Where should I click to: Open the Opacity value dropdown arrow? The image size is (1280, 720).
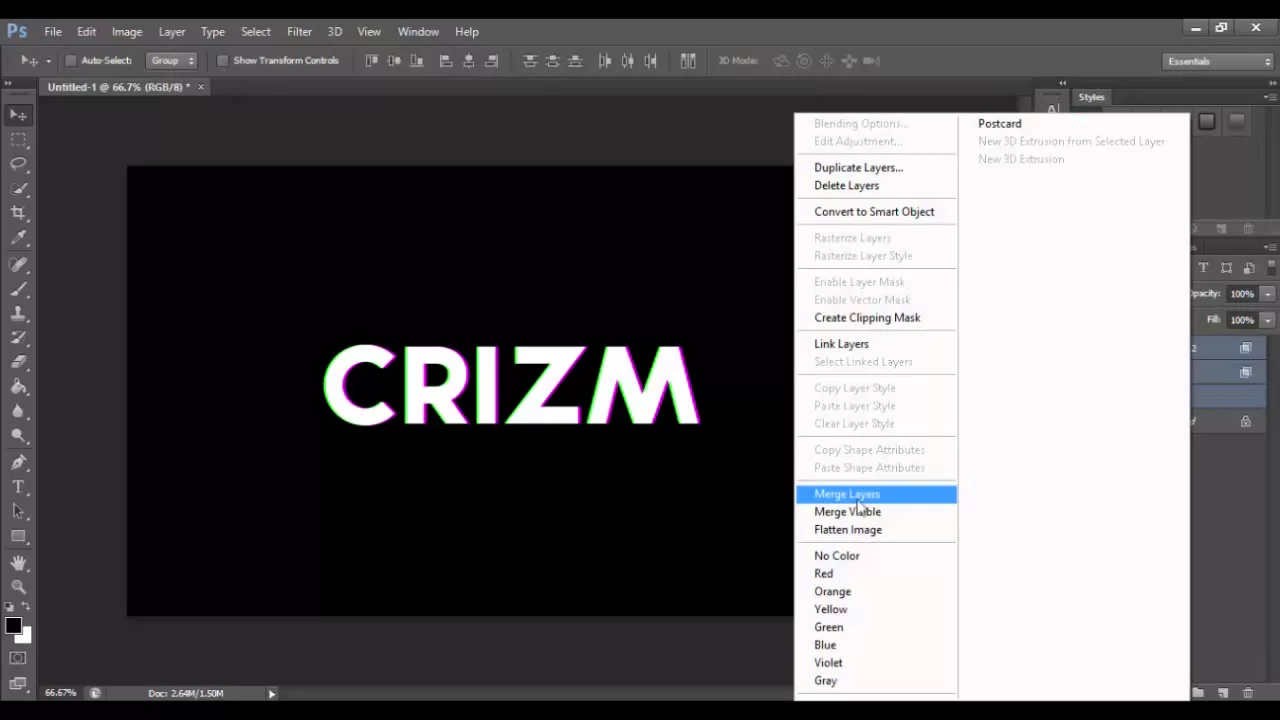[1267, 294]
